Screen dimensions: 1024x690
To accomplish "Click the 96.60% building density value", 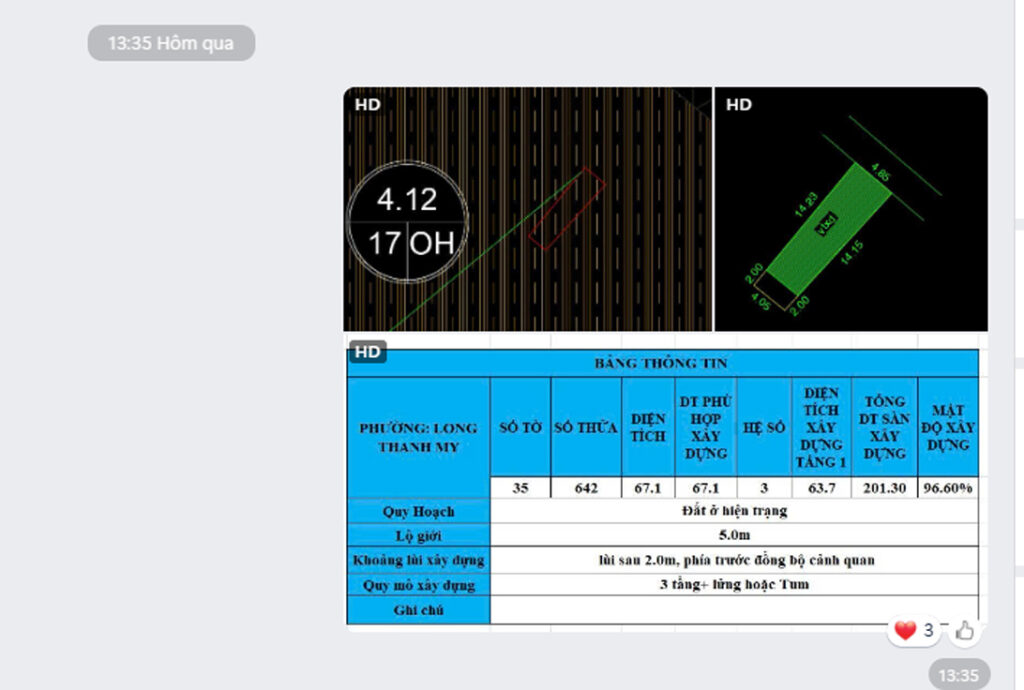I will (947, 488).
